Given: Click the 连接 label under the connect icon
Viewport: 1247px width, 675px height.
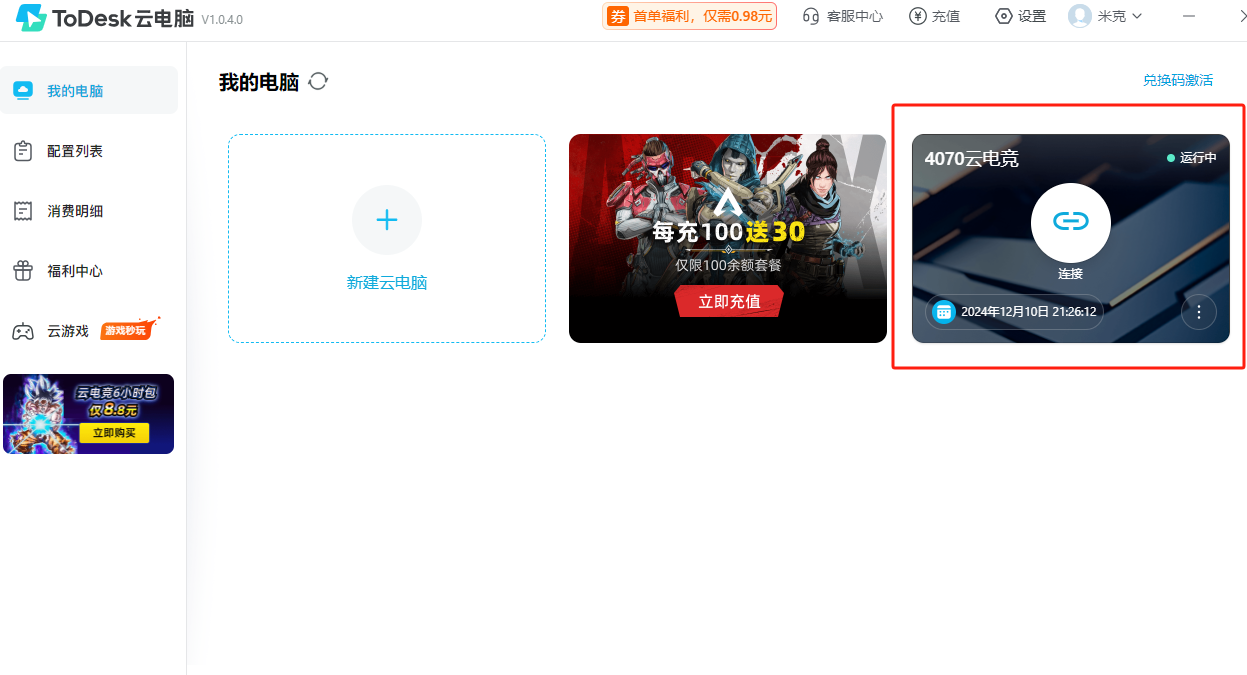Looking at the screenshot, I should pyautogui.click(x=1071, y=273).
